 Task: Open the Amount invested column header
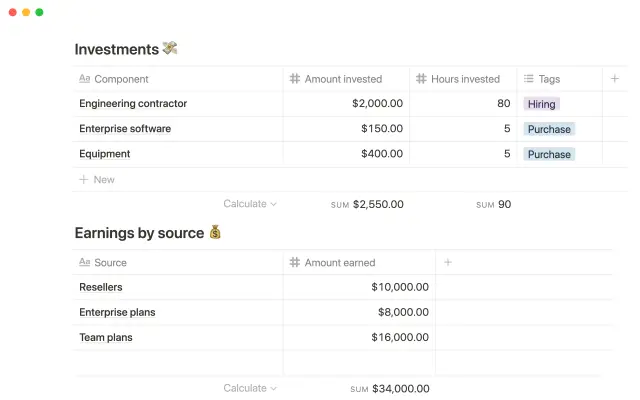(346, 79)
